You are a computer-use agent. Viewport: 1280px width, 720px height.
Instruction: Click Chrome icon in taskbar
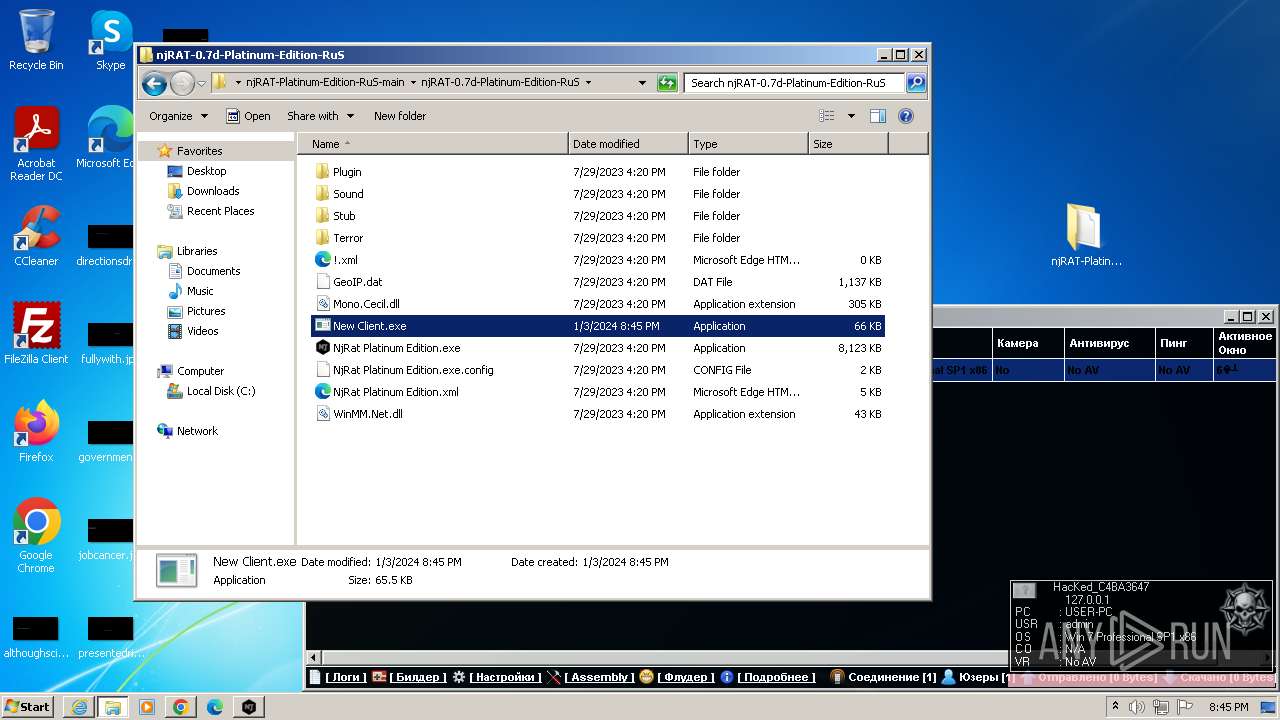click(180, 707)
